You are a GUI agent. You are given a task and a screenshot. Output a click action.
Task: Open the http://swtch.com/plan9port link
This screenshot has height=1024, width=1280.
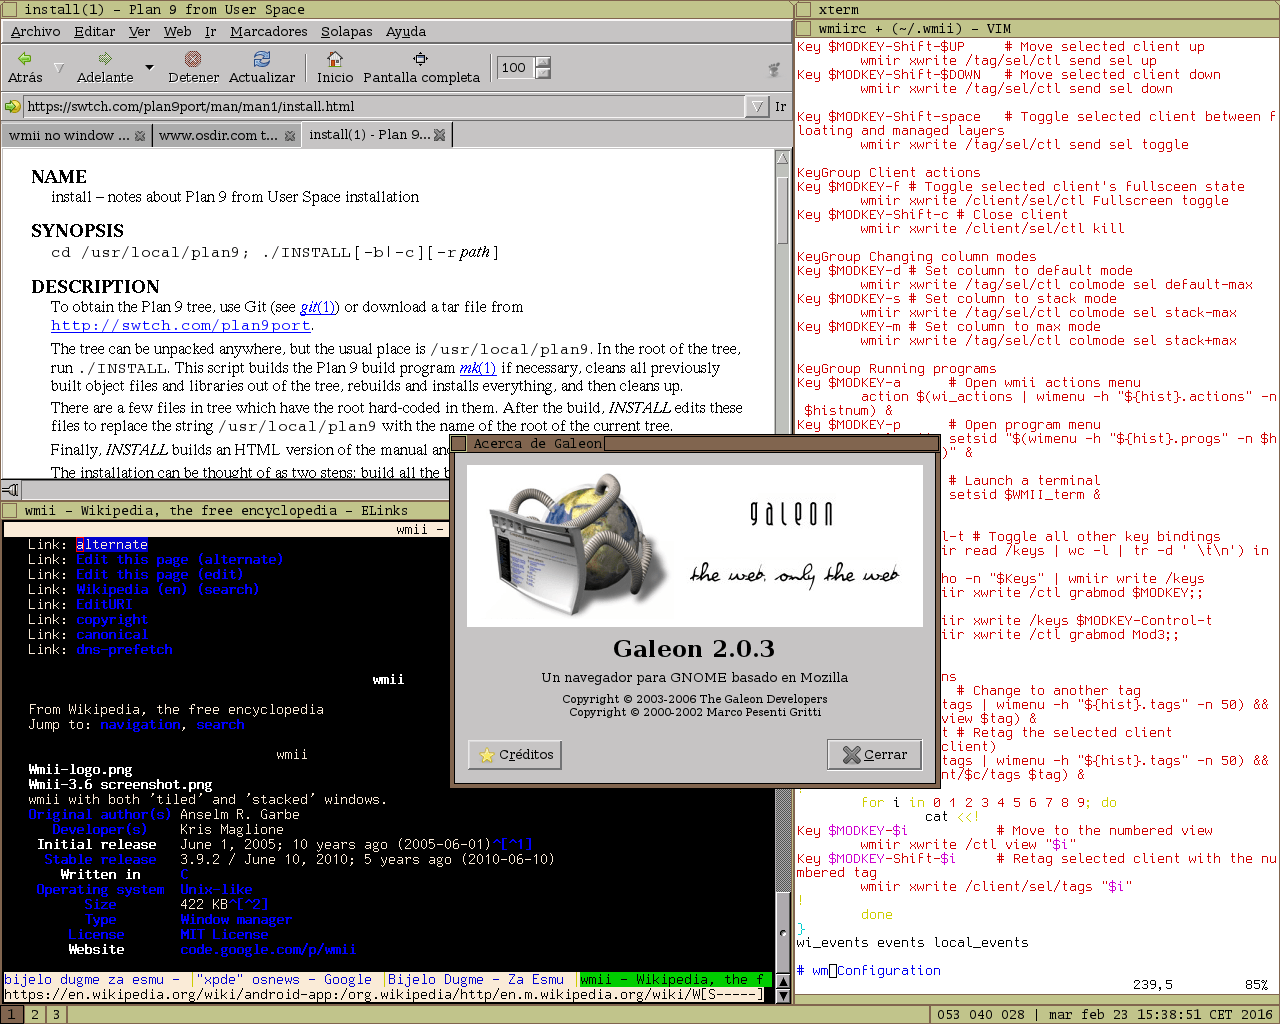coord(182,326)
